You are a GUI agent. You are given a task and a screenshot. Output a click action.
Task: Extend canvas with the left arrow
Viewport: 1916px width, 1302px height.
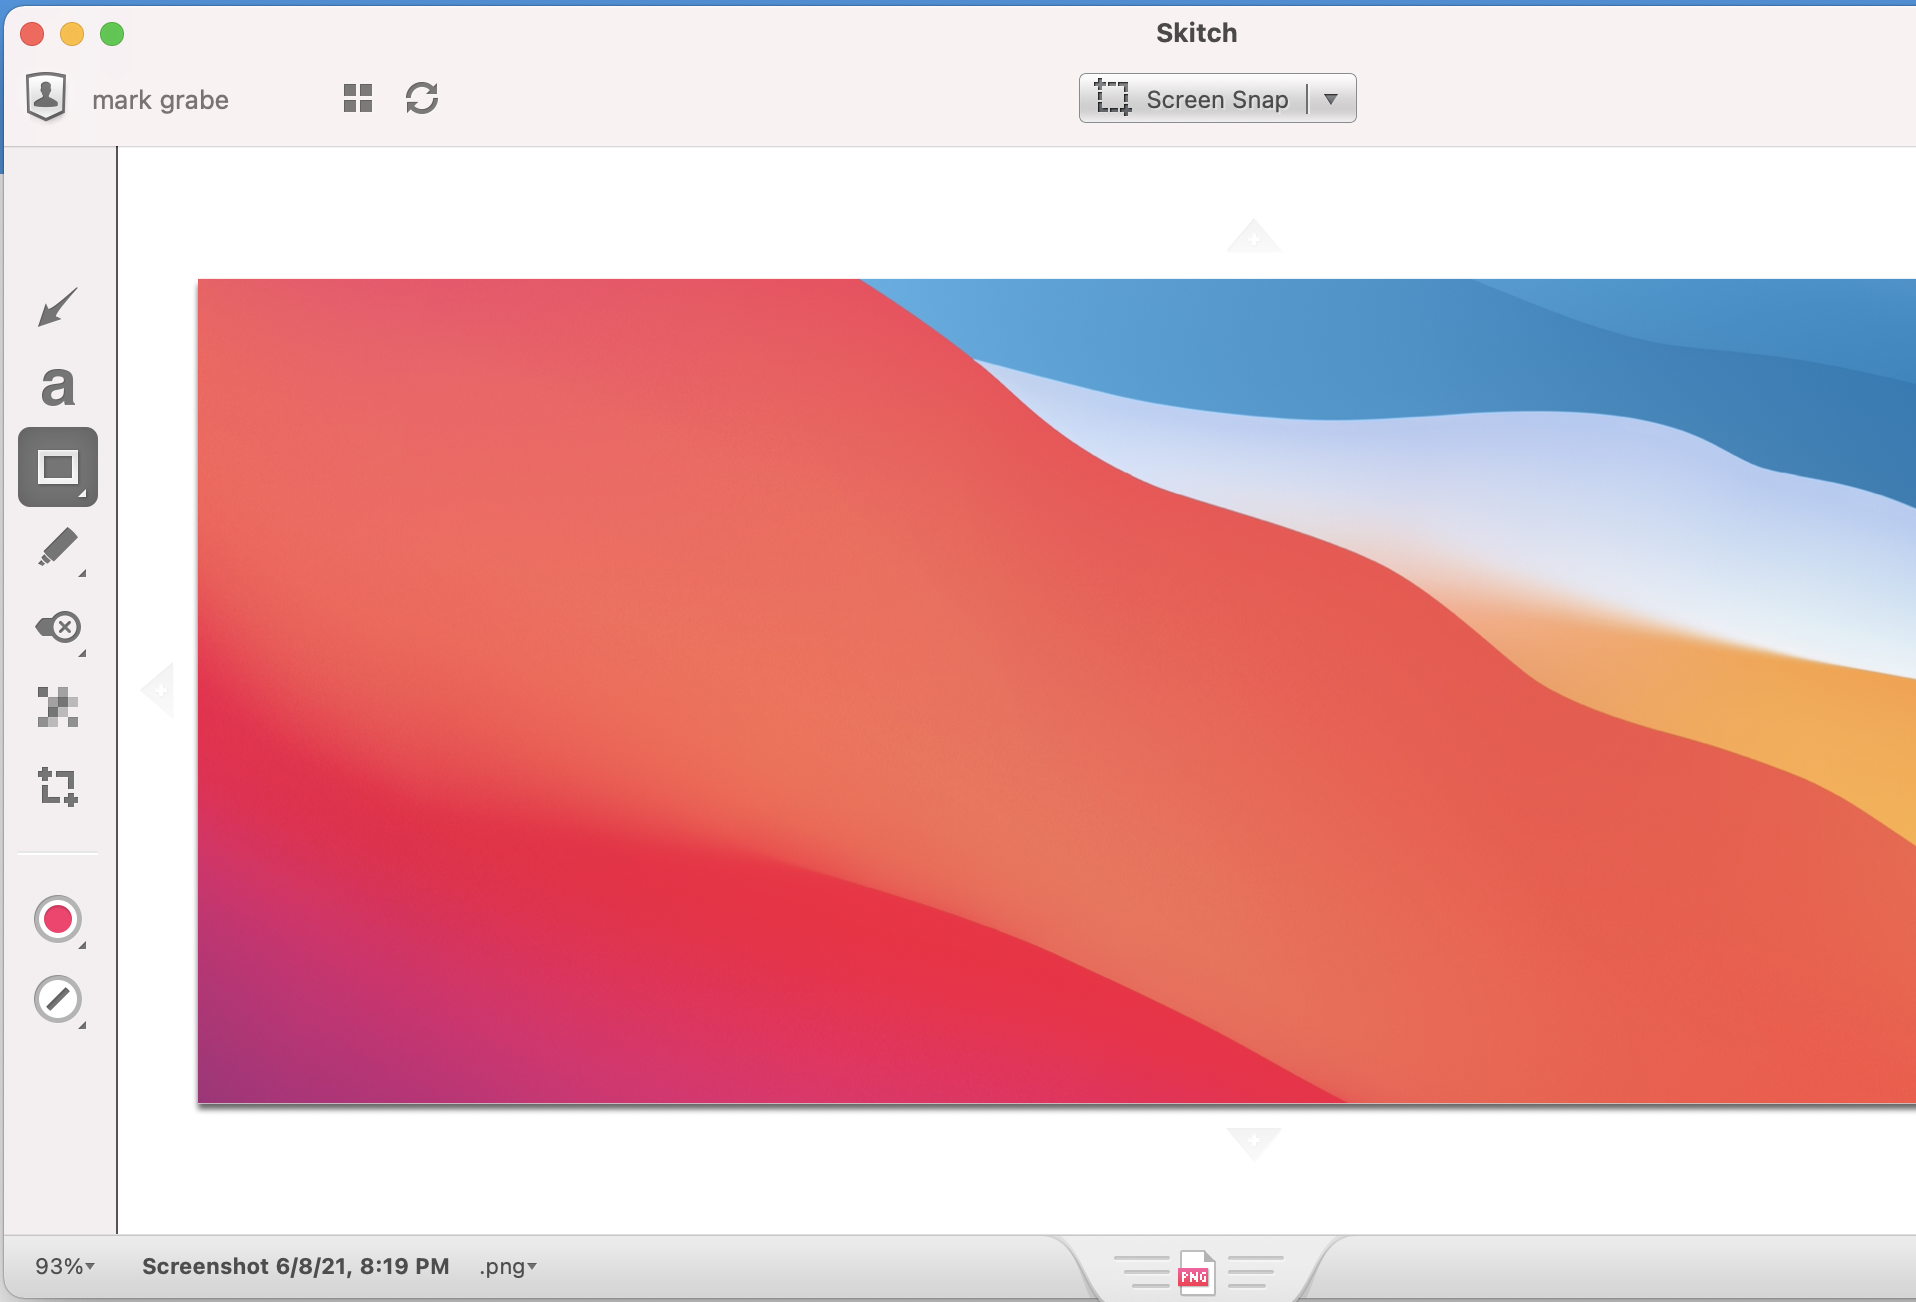point(159,690)
